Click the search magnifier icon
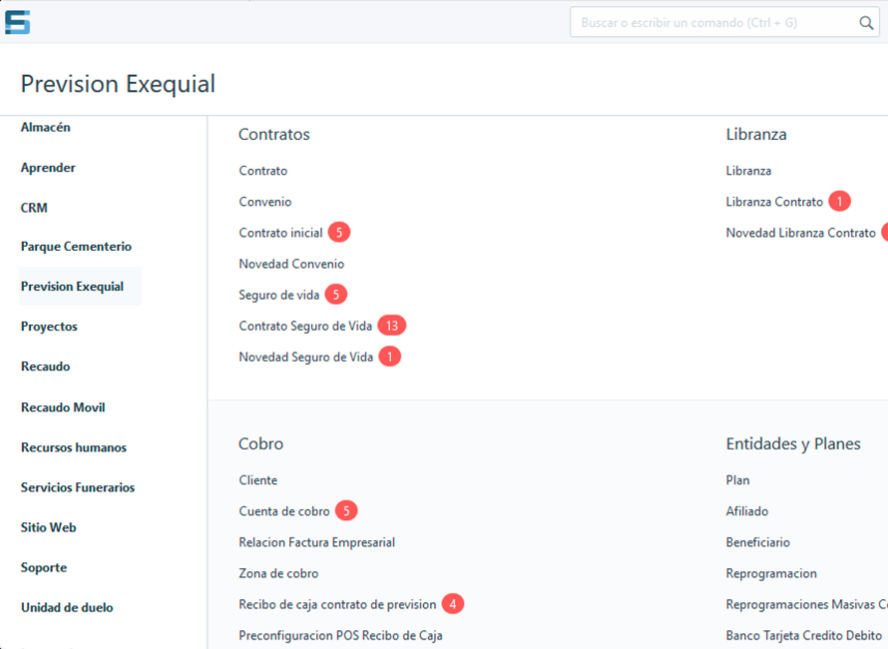Viewport: 888px width, 649px height. point(866,23)
